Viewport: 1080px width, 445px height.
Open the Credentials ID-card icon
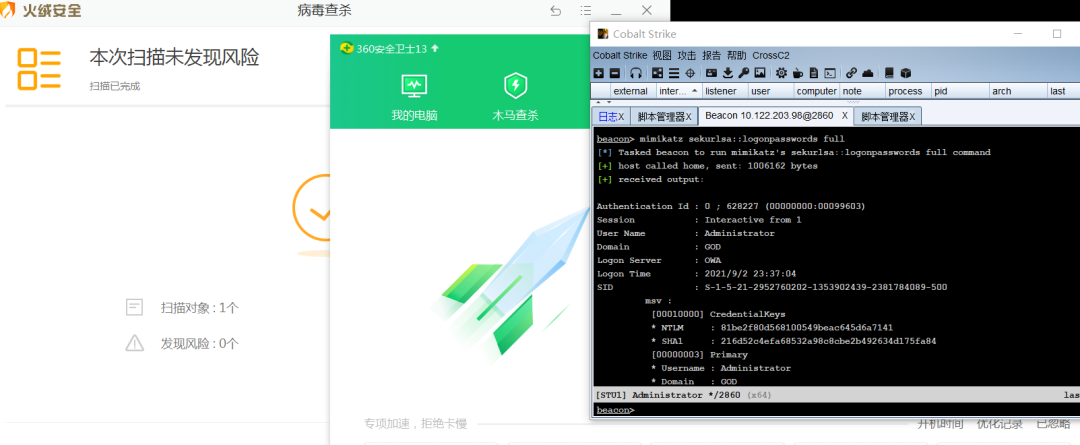712,72
